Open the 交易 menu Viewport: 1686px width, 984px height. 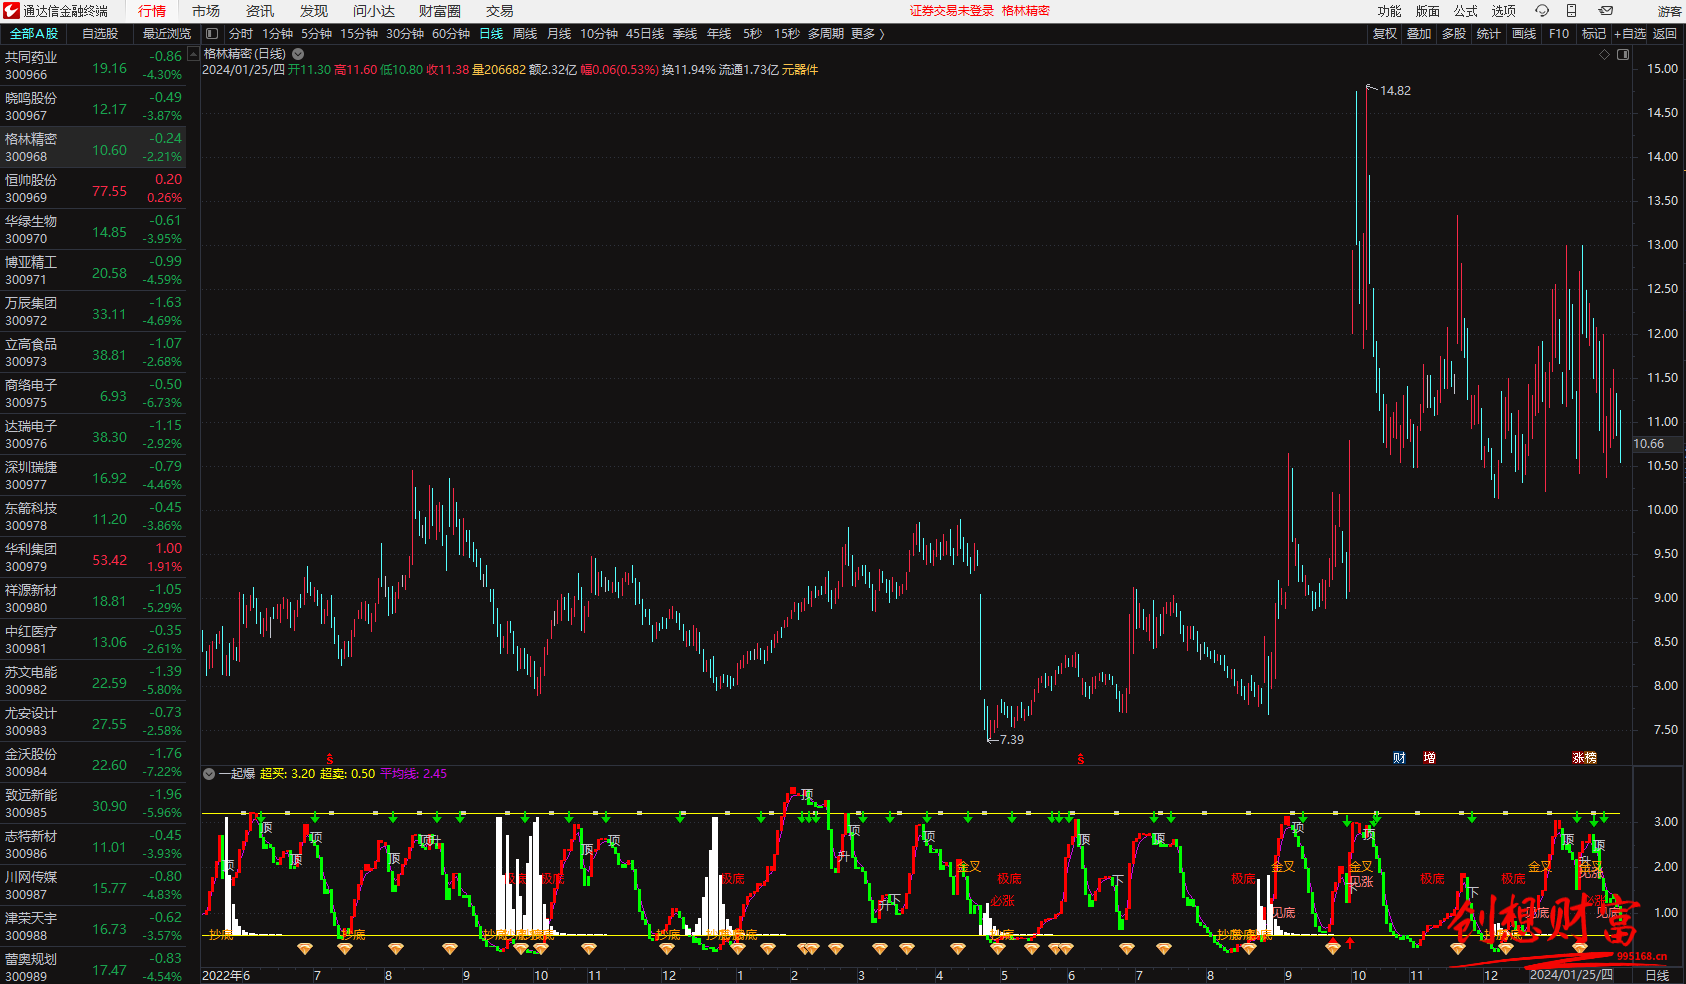pos(500,11)
